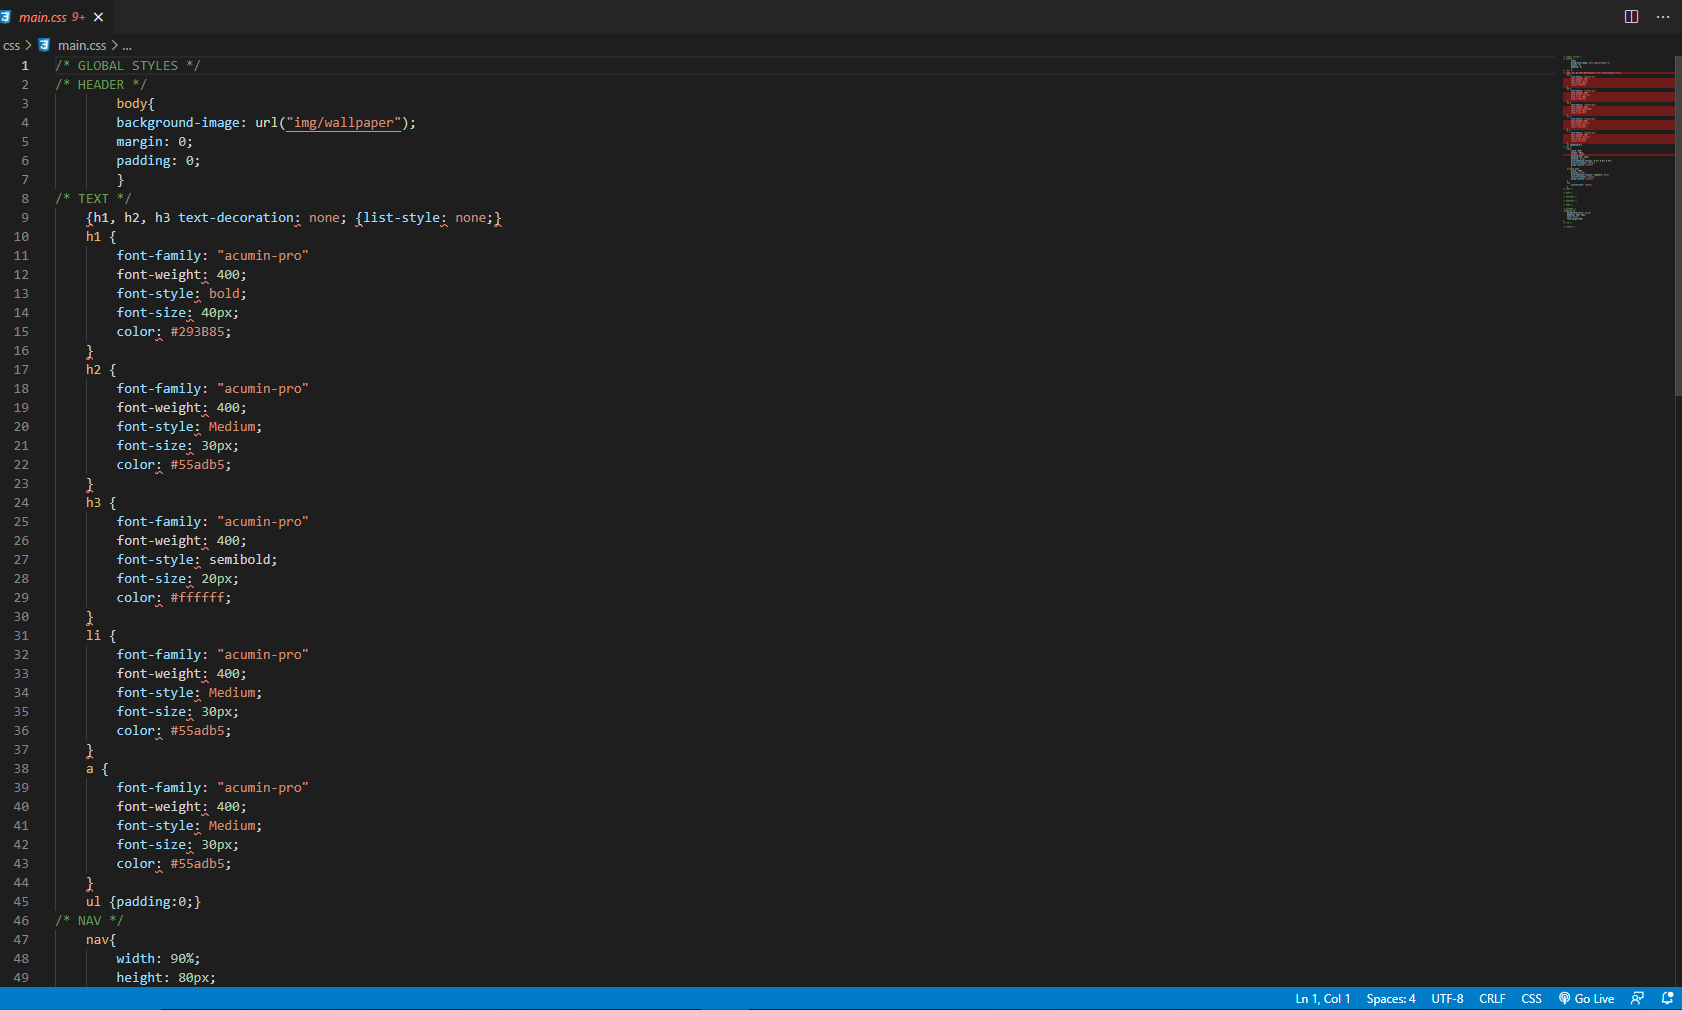Click the ul {padding:0;} rule

(143, 902)
